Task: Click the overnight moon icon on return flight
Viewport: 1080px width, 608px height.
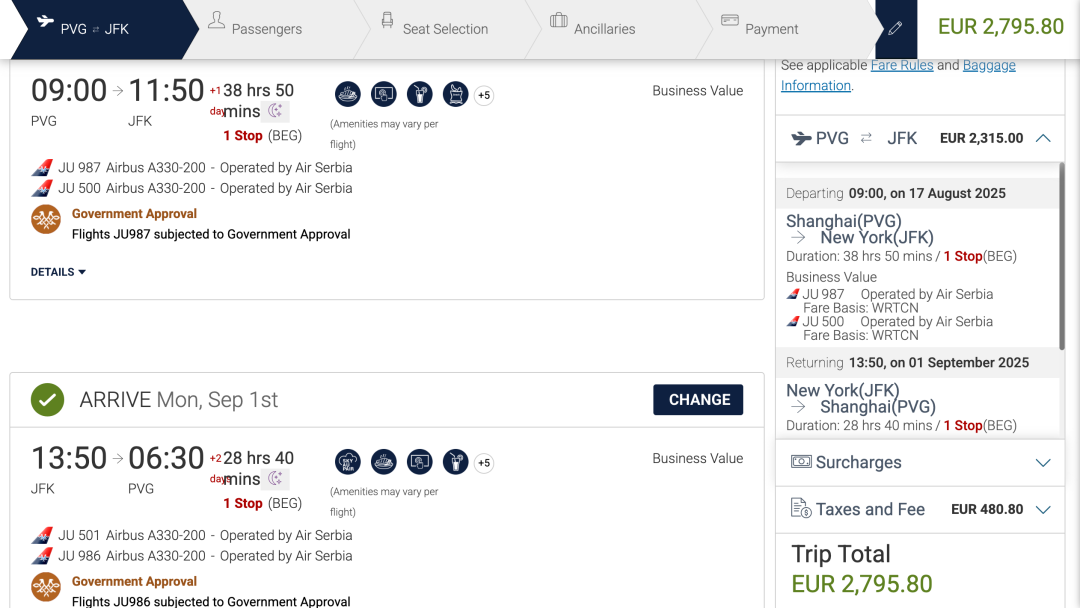Action: pyautogui.click(x=276, y=478)
